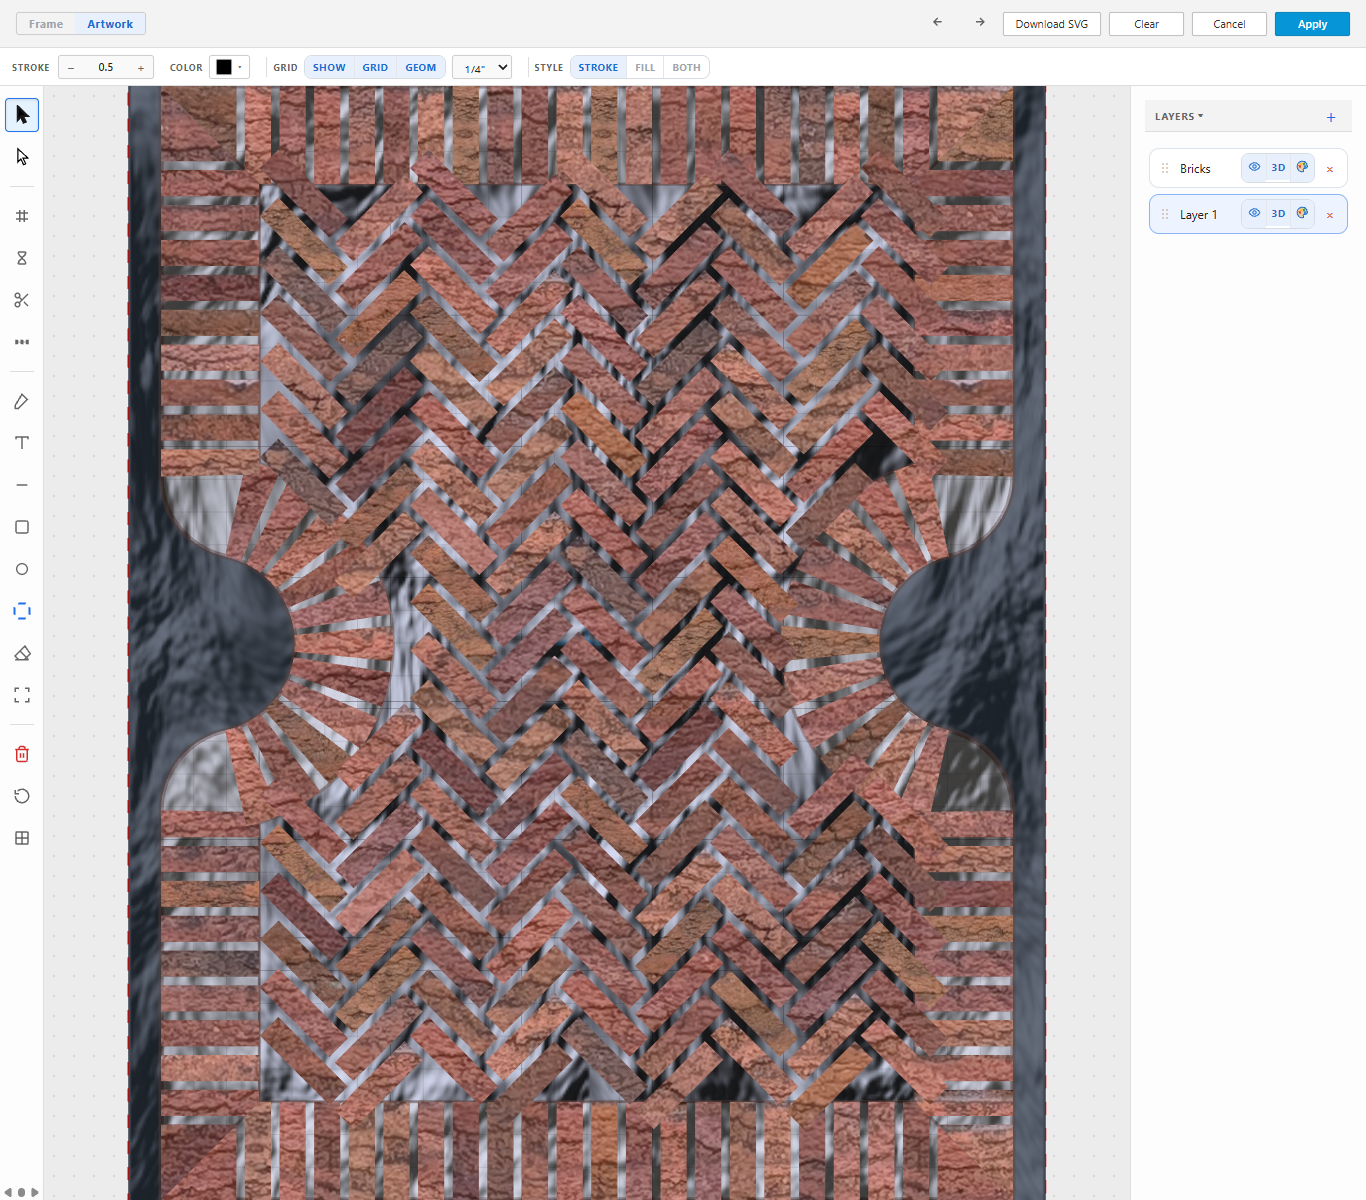This screenshot has height=1200, width=1366.
Task: Set style to FILL
Action: click(645, 67)
